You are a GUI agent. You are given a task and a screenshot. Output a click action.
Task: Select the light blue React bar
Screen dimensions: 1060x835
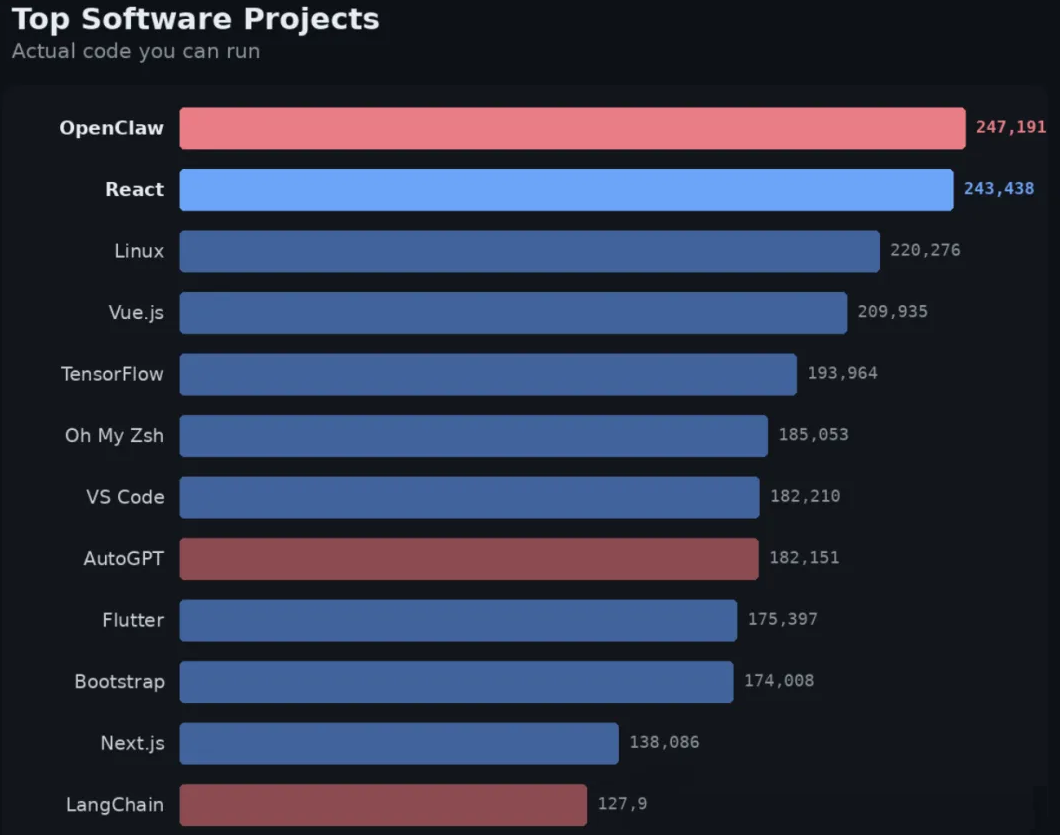[567, 189]
